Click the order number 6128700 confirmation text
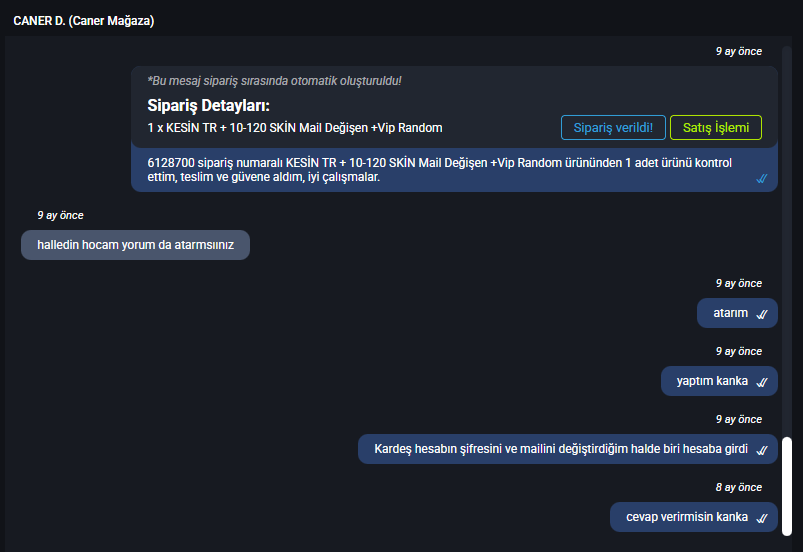 click(439, 170)
